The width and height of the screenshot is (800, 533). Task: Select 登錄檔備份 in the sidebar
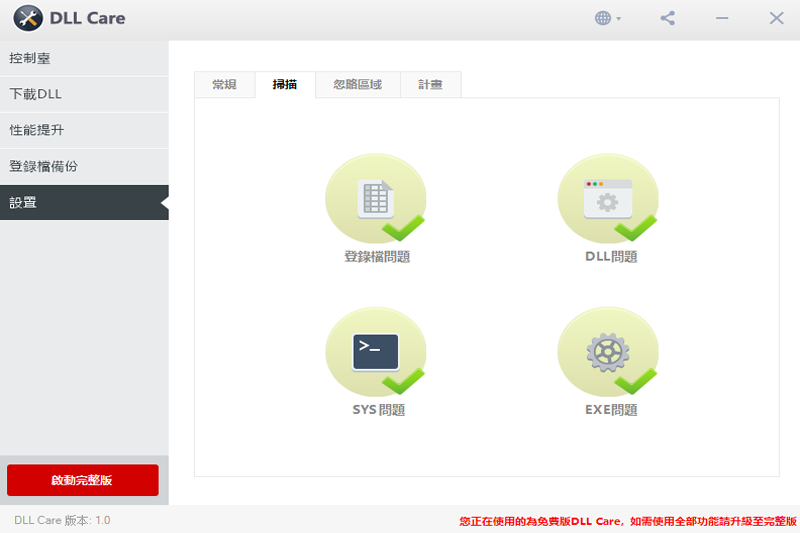tap(84, 167)
